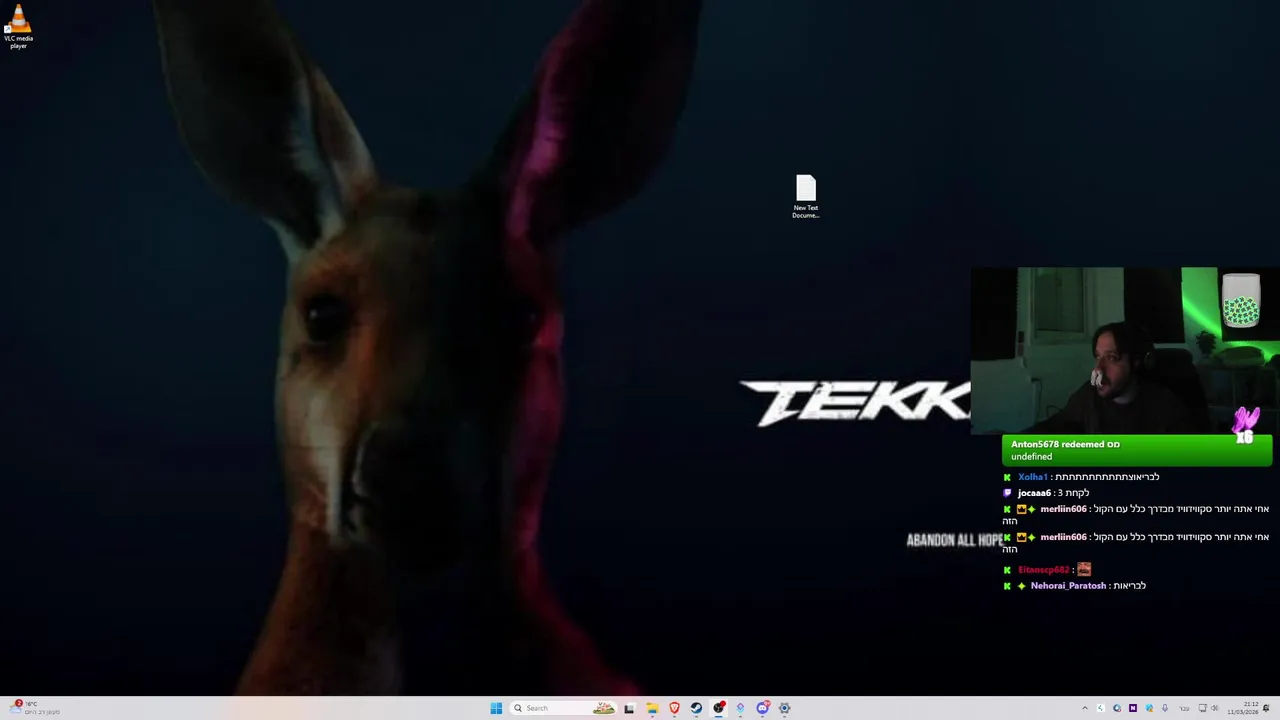Click username jocaaa6 in chat
Viewport: 1280px width, 720px height.
(1034, 493)
